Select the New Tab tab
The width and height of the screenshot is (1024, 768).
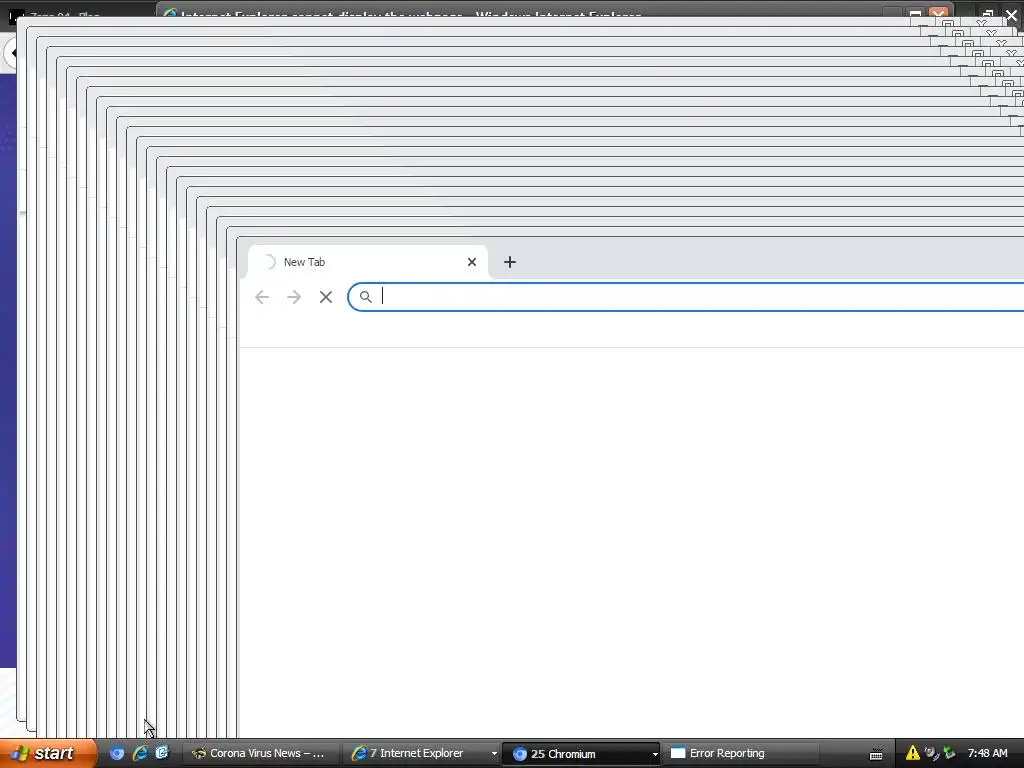point(368,262)
